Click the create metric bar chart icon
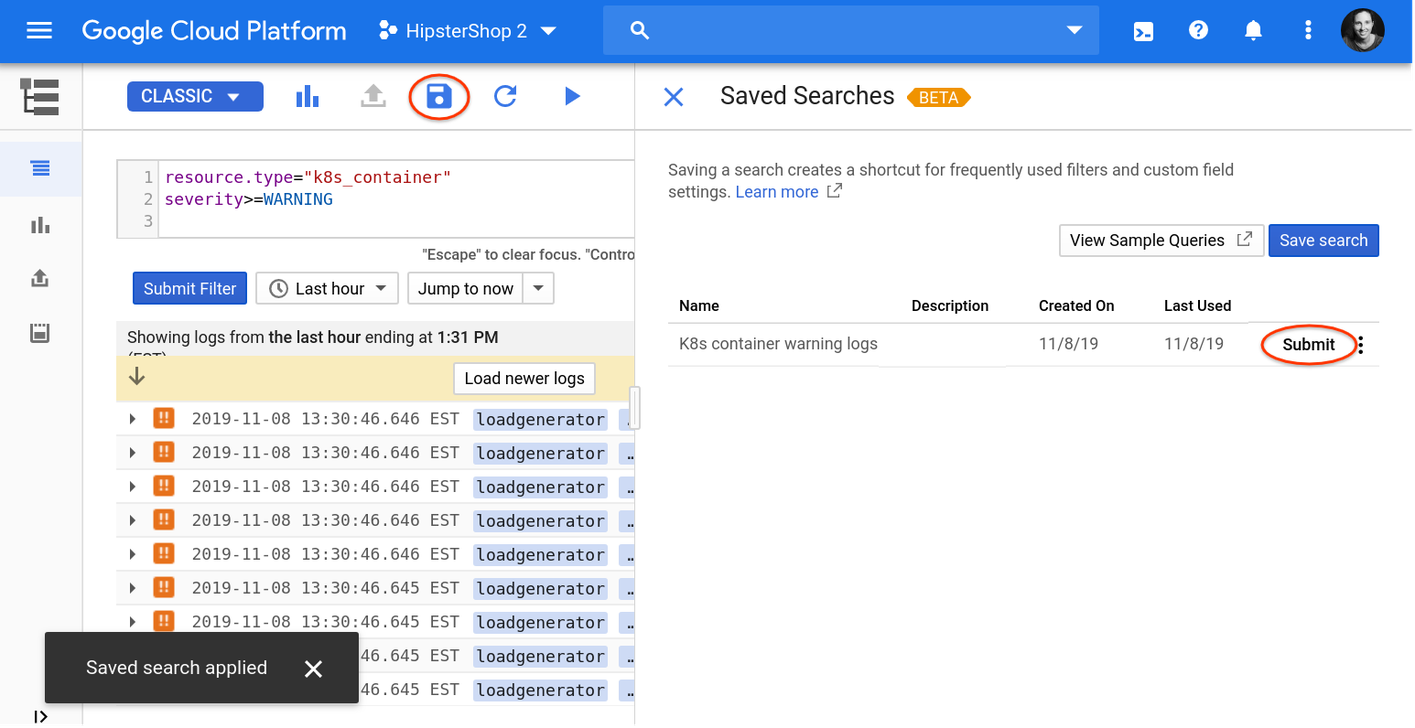The image size is (1415, 728). click(x=307, y=96)
